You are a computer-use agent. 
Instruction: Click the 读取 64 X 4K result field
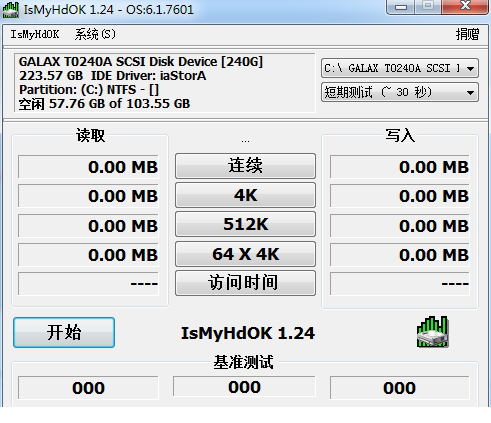coord(88,255)
